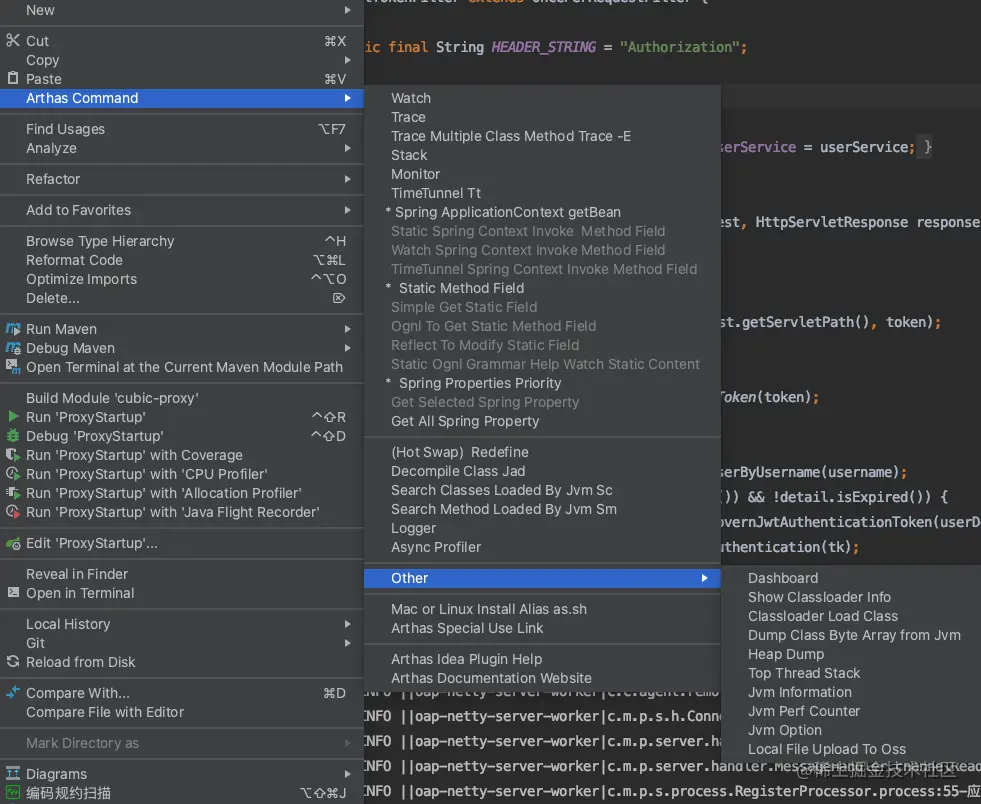Choose Get All Spring Property
The height and width of the screenshot is (804, 981).
[542, 421]
